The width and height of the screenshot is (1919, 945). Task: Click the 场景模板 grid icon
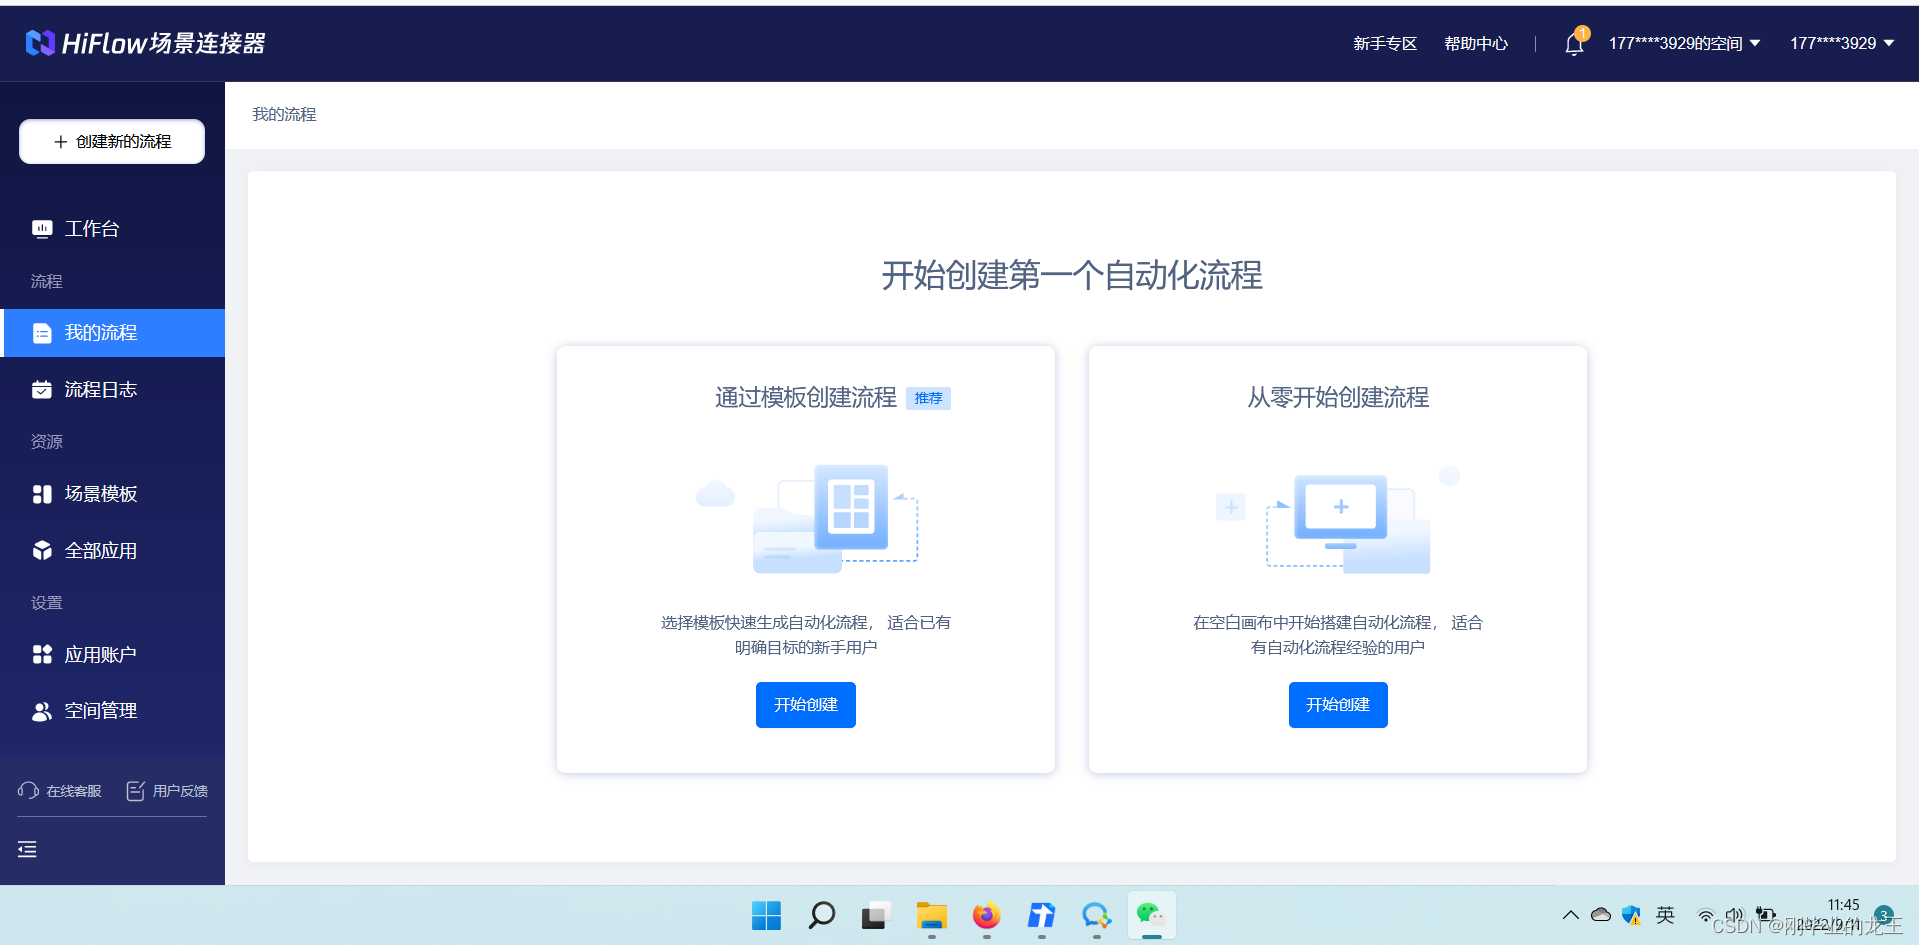click(42, 494)
